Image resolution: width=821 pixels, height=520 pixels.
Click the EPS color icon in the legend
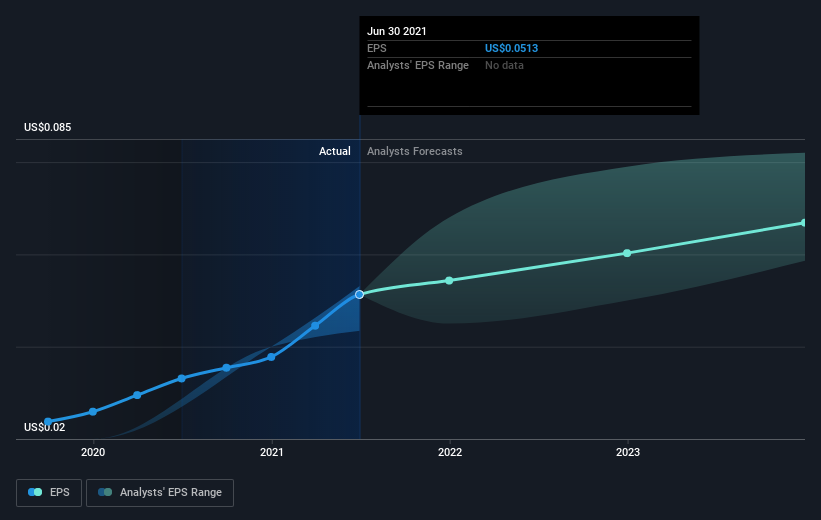(35, 492)
